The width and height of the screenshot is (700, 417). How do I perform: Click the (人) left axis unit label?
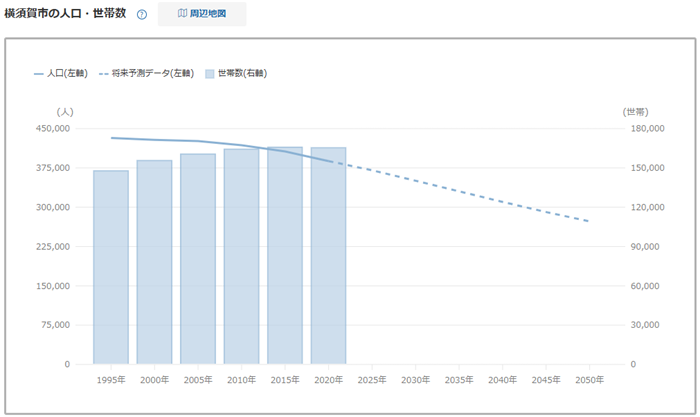(x=65, y=112)
